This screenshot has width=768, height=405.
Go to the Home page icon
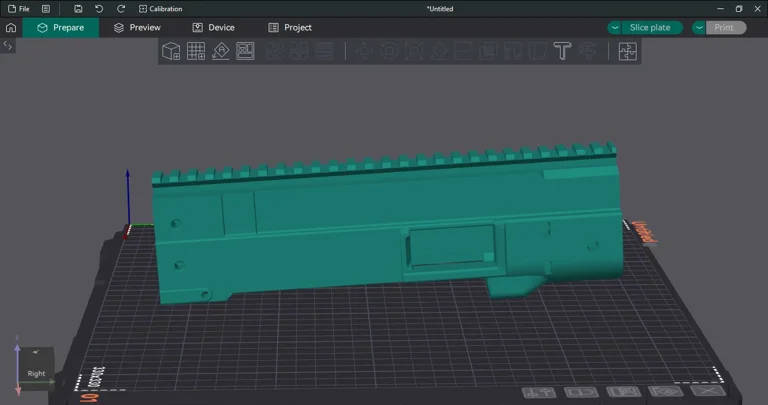click(11, 28)
